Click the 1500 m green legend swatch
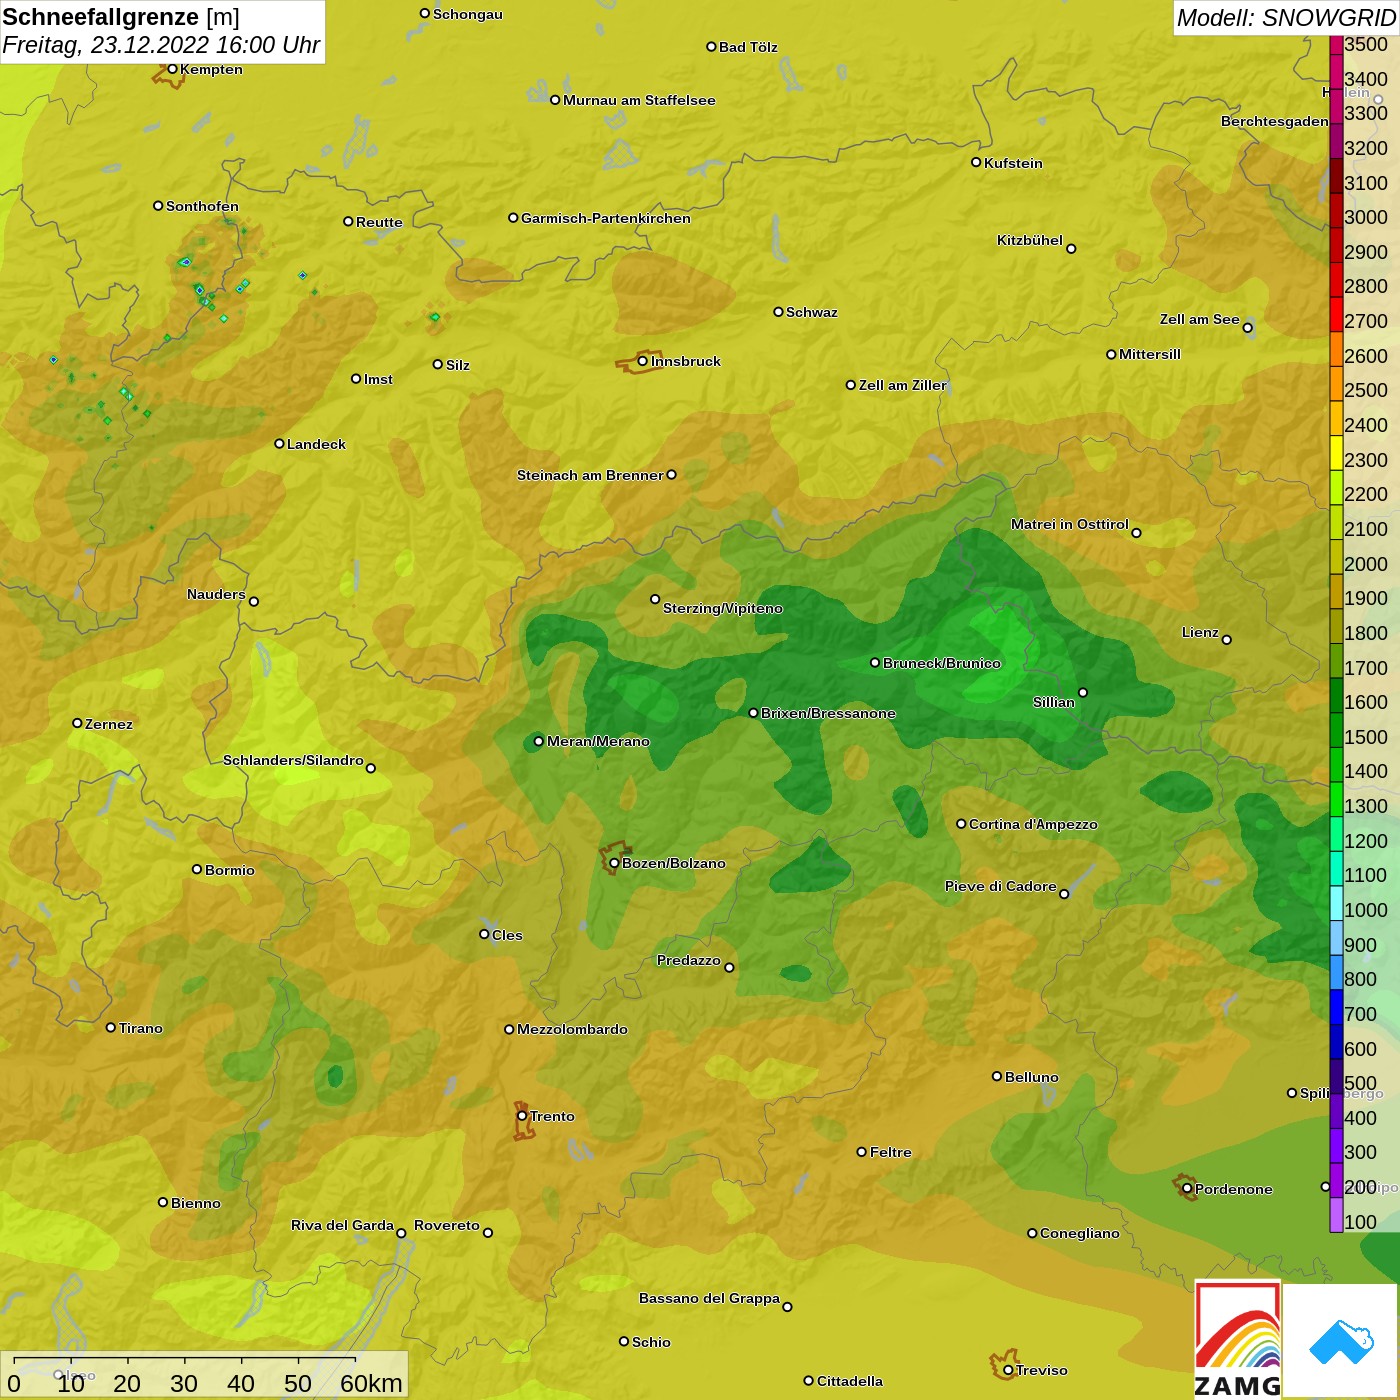 click(1336, 730)
